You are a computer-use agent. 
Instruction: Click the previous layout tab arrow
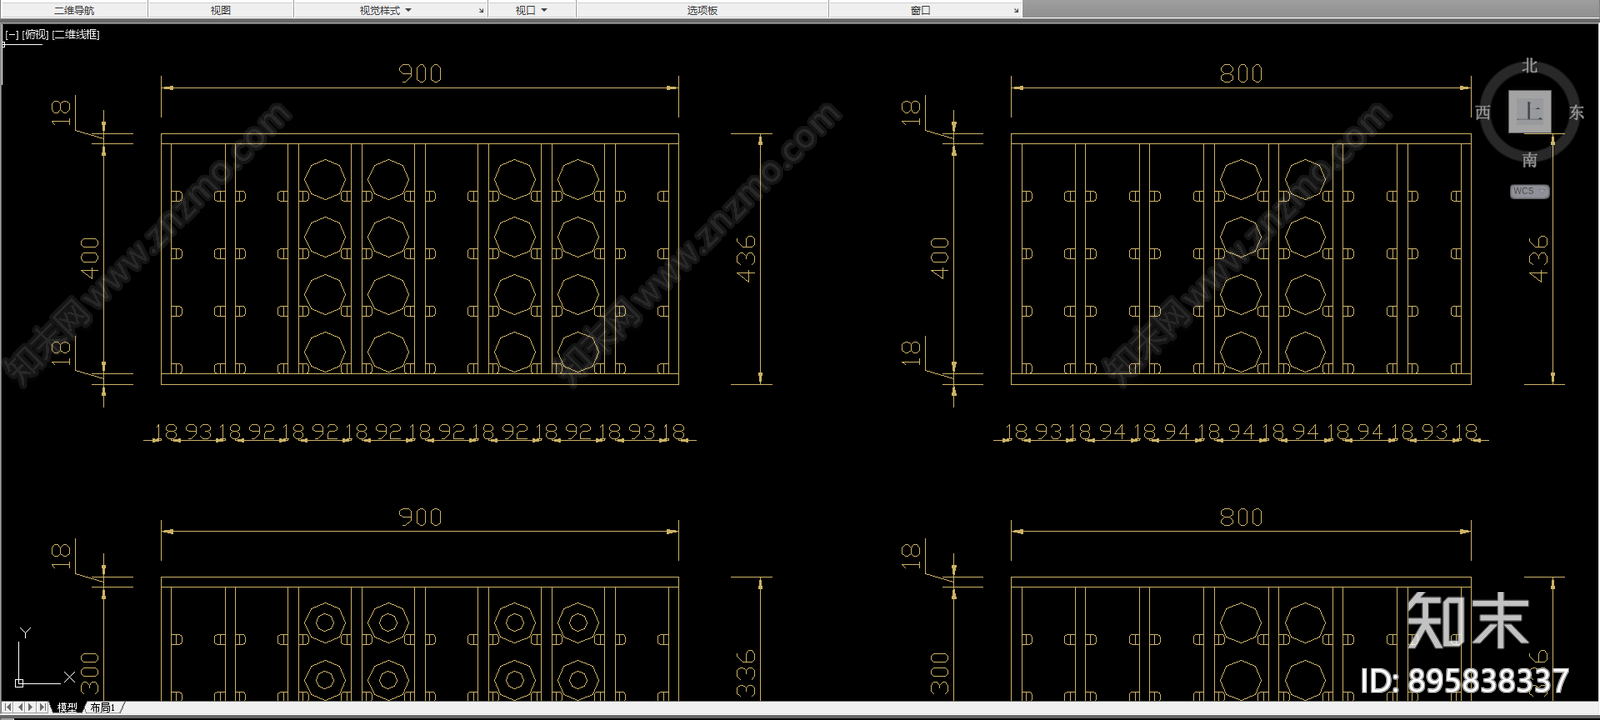point(20,707)
